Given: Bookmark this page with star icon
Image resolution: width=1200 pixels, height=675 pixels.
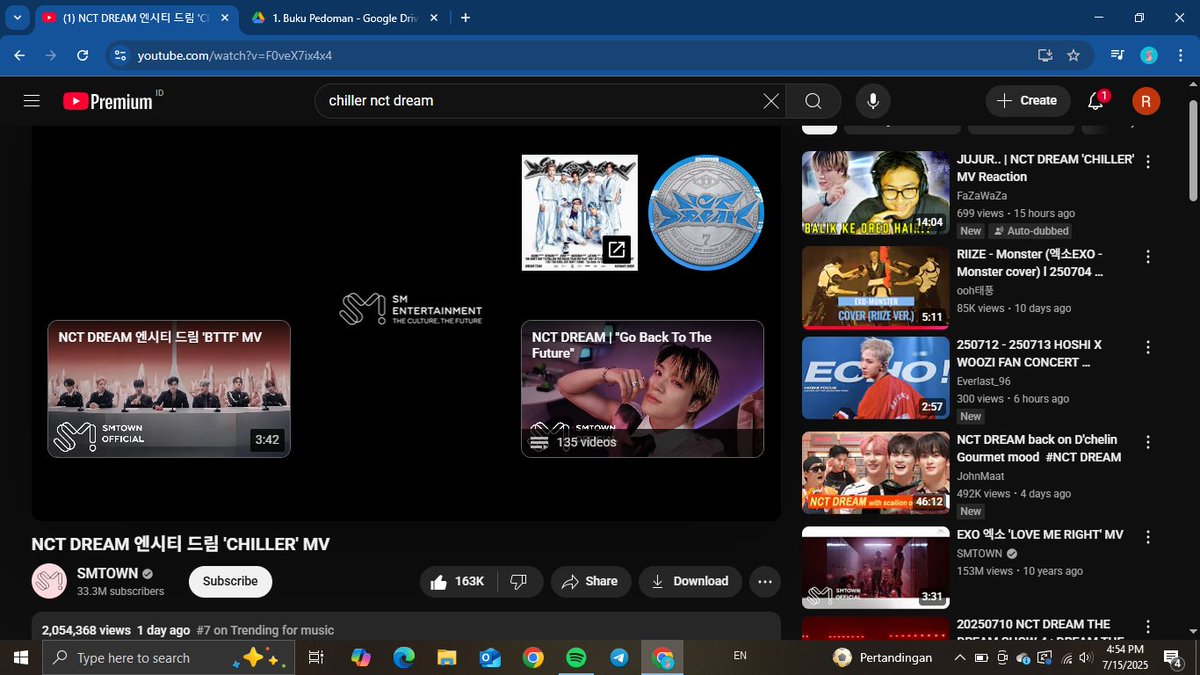Looking at the screenshot, I should (1073, 55).
